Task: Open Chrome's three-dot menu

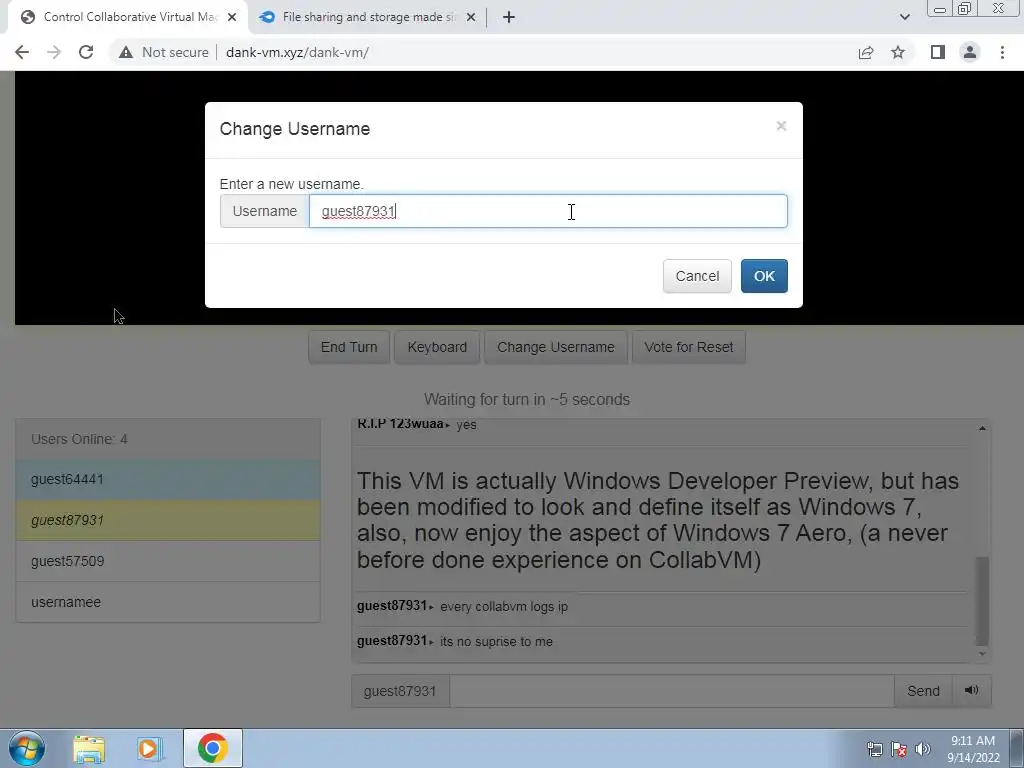Action: (x=1002, y=52)
